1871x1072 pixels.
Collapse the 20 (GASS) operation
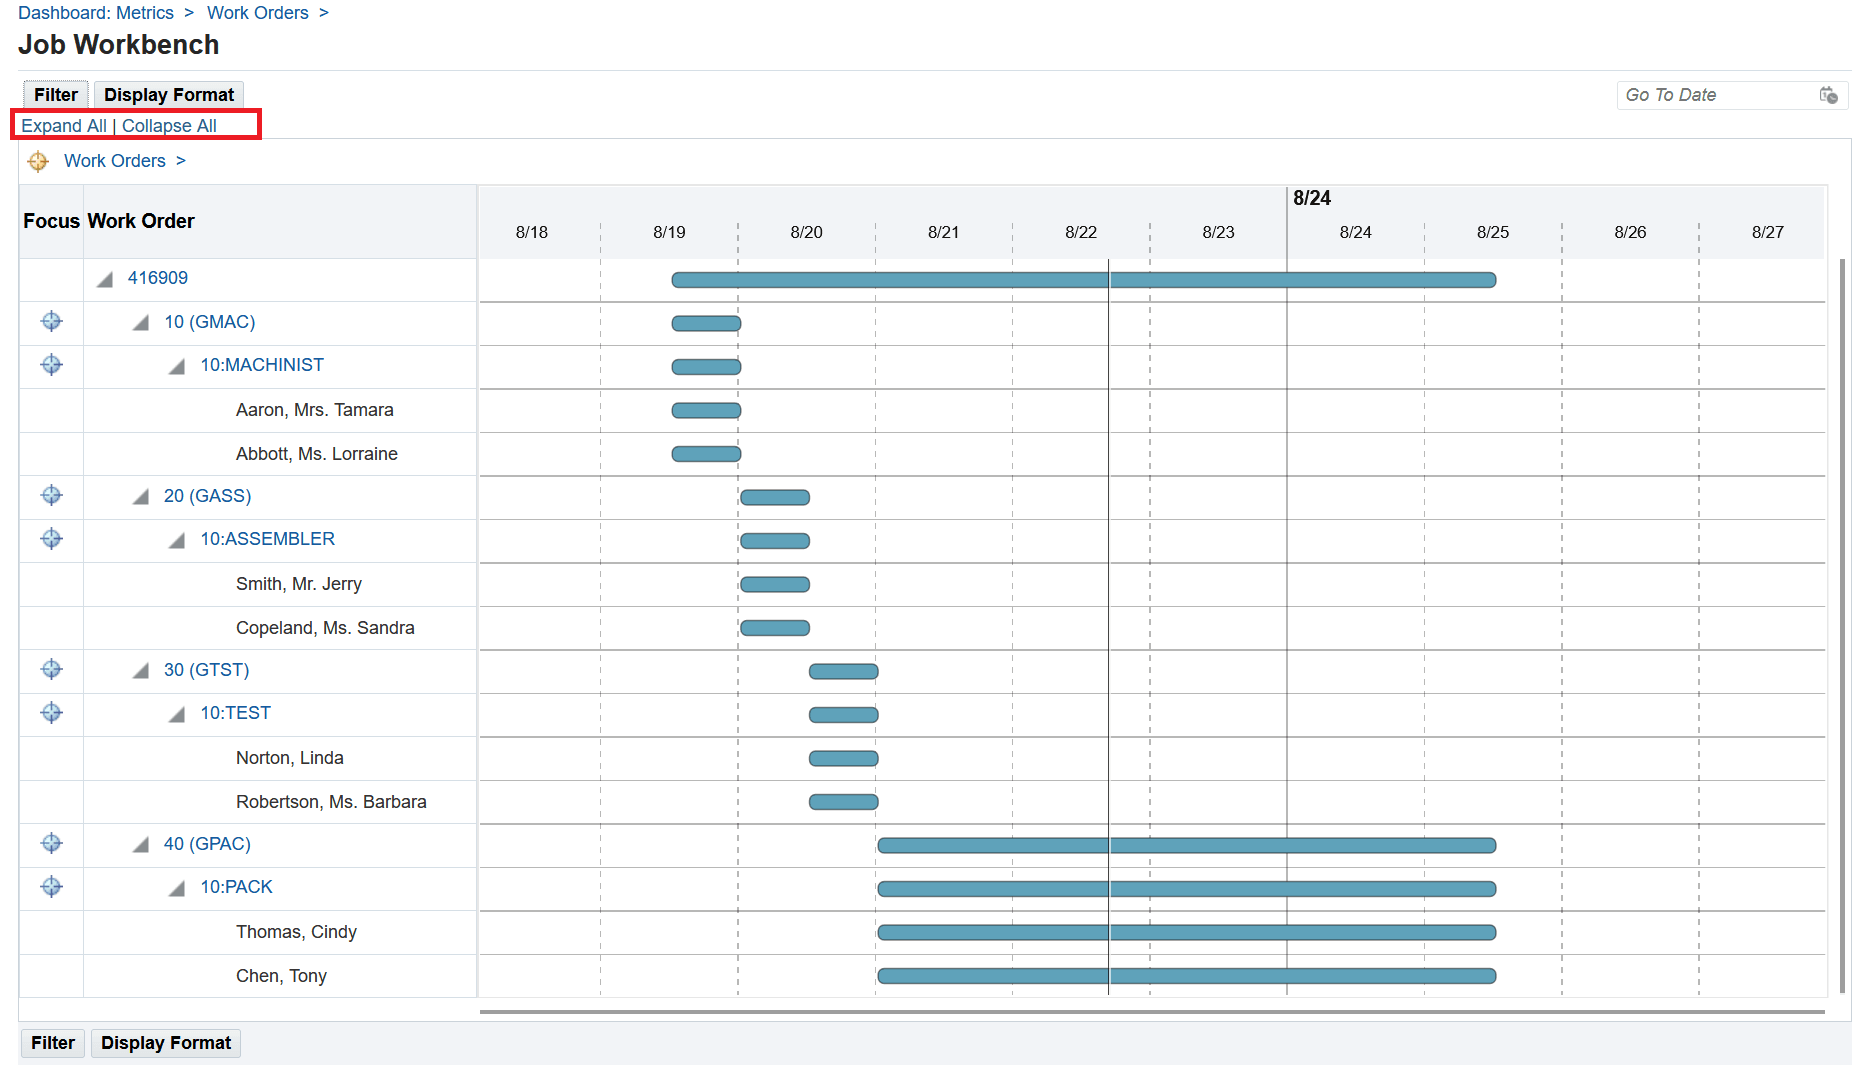pyautogui.click(x=141, y=496)
